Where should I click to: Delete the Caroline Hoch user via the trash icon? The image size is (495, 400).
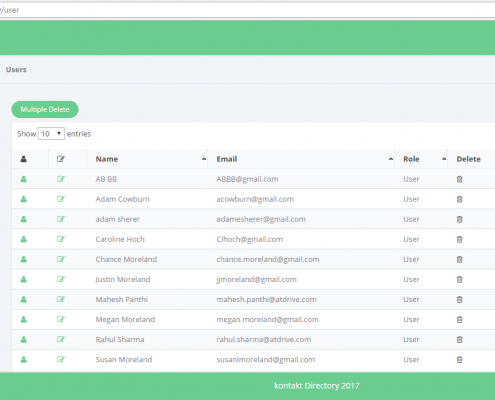459,239
